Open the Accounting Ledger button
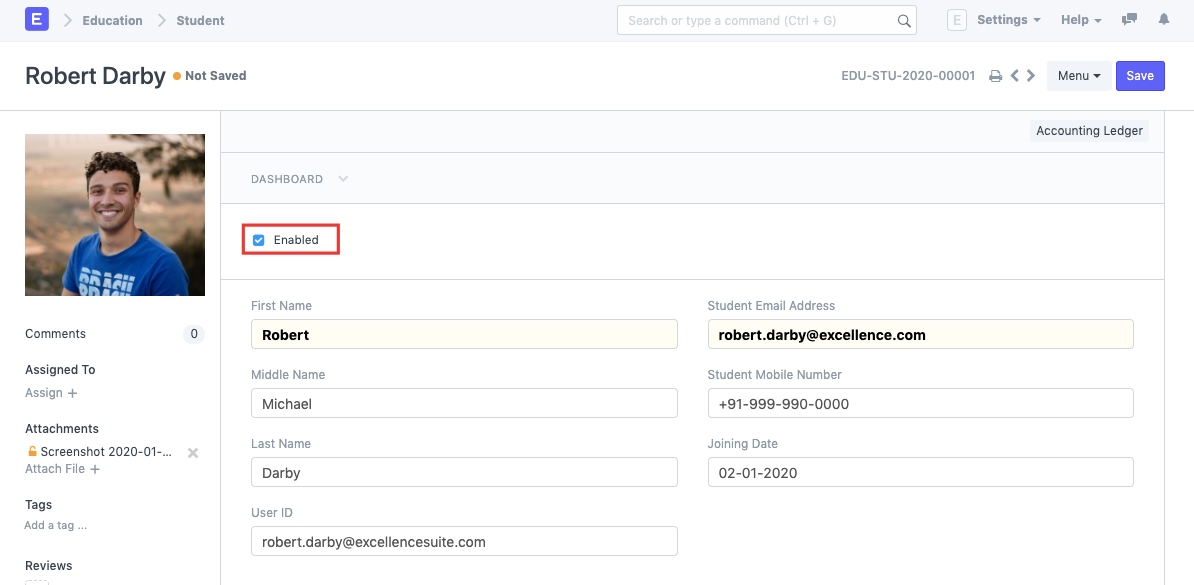 tap(1089, 131)
